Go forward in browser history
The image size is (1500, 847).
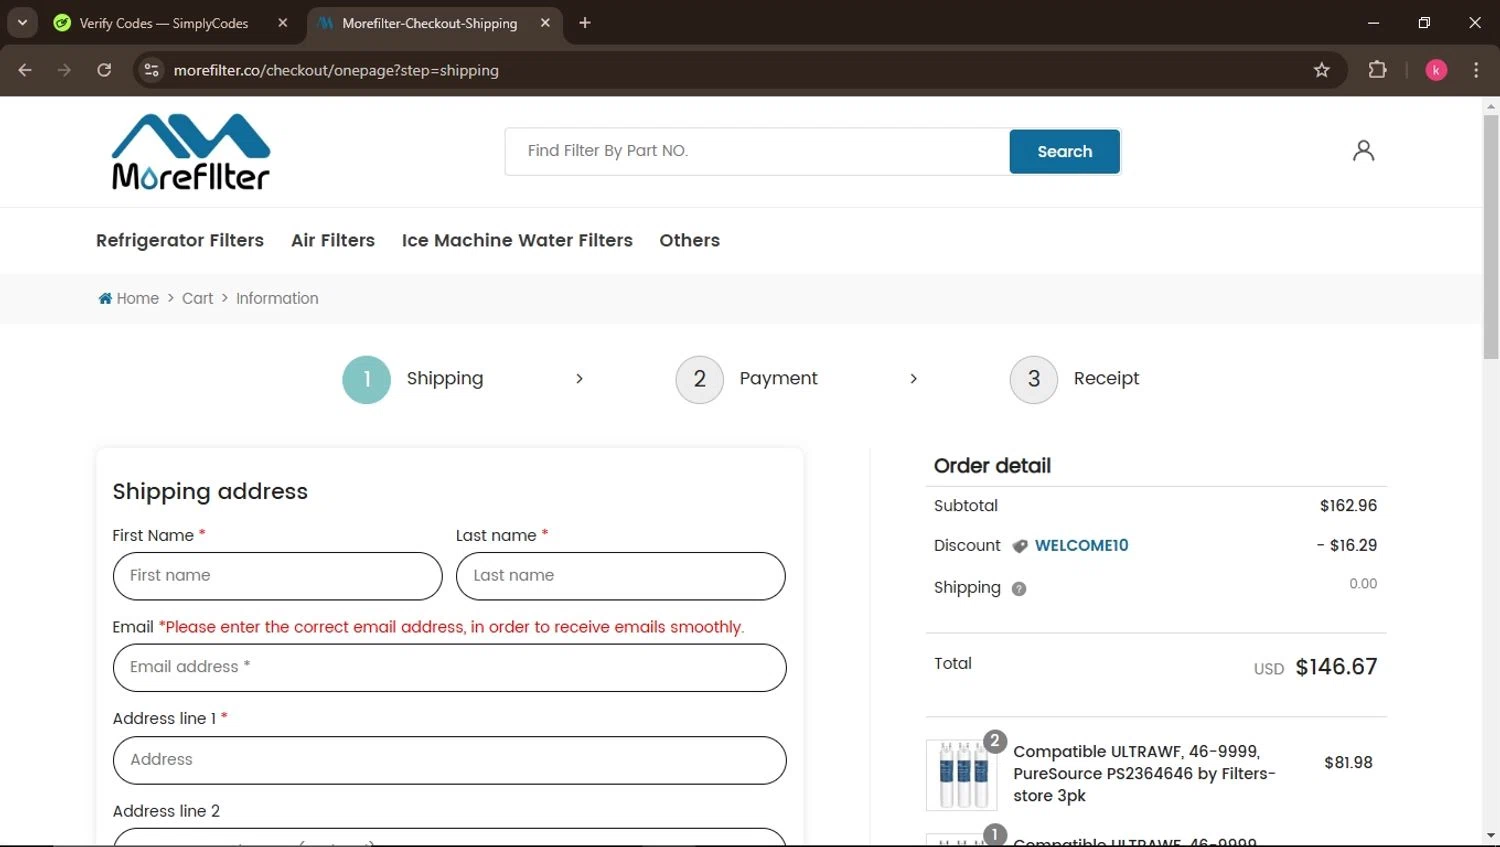click(x=64, y=70)
